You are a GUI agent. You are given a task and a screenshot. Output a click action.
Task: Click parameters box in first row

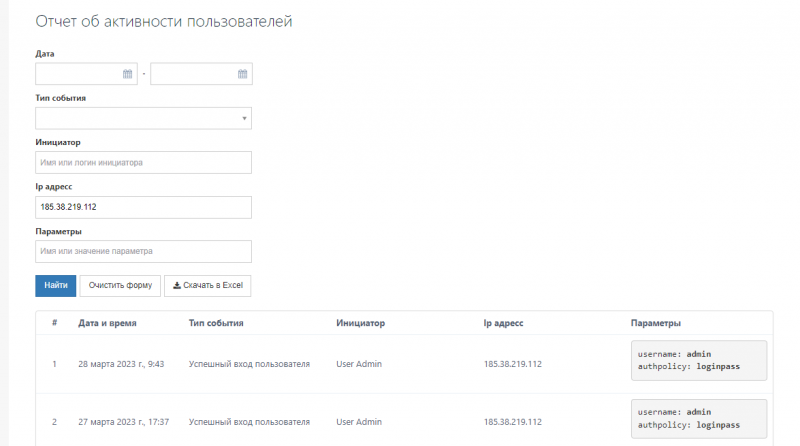click(698, 360)
